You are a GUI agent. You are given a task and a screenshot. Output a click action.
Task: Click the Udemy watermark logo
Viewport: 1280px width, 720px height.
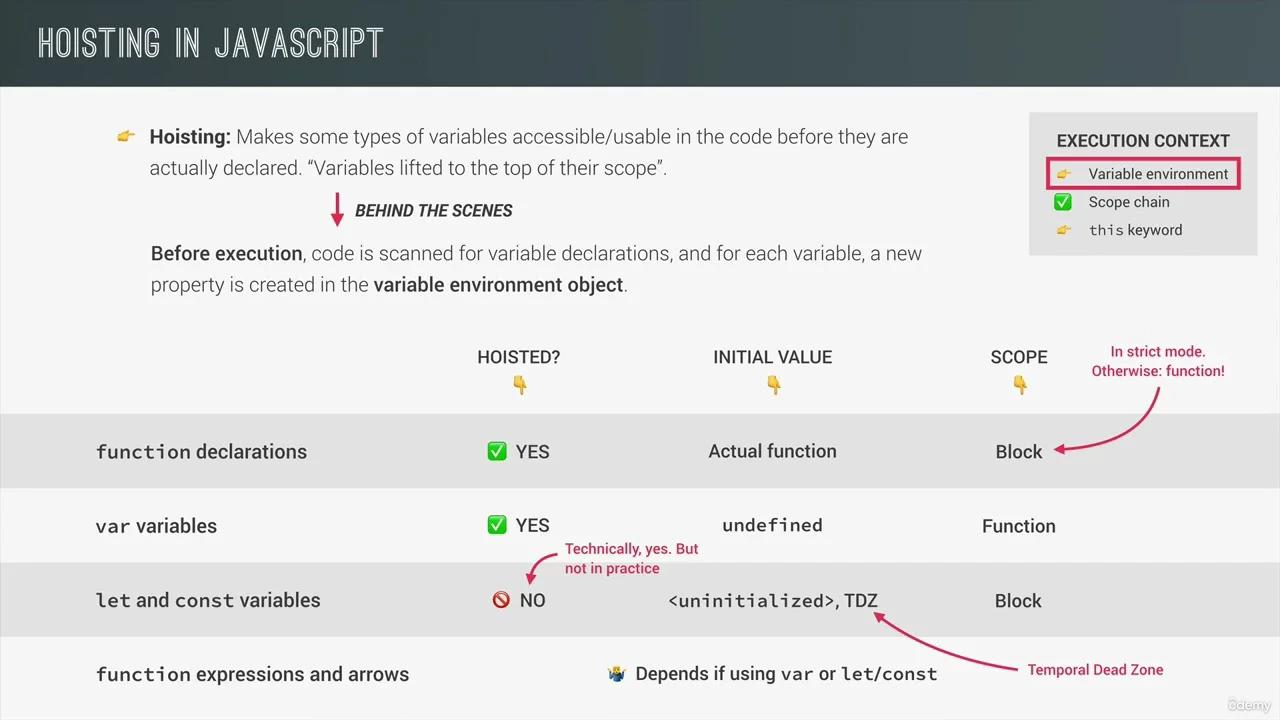pyautogui.click(x=1249, y=704)
